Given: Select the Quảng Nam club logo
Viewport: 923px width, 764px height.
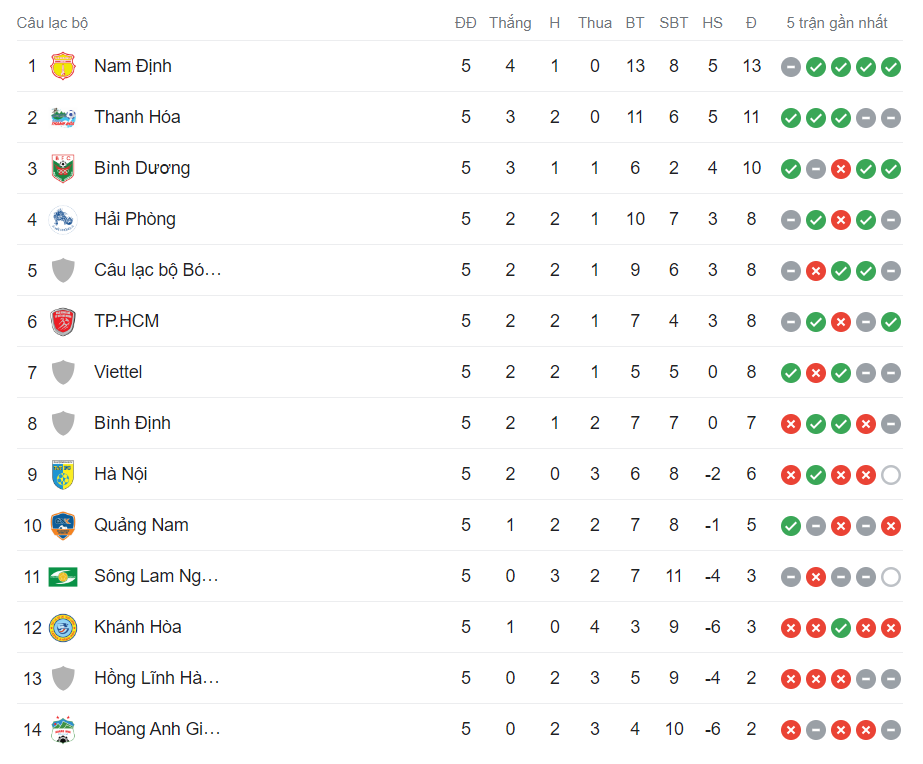Looking at the screenshot, I should [63, 525].
